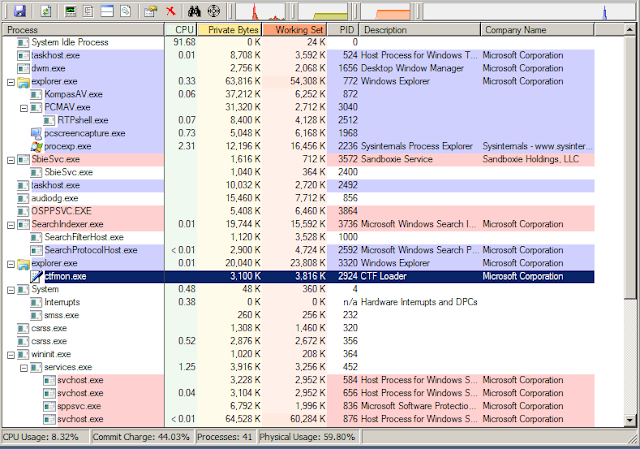Sort by the Description column header
Screen dimensions: 640x449
pos(420,30)
